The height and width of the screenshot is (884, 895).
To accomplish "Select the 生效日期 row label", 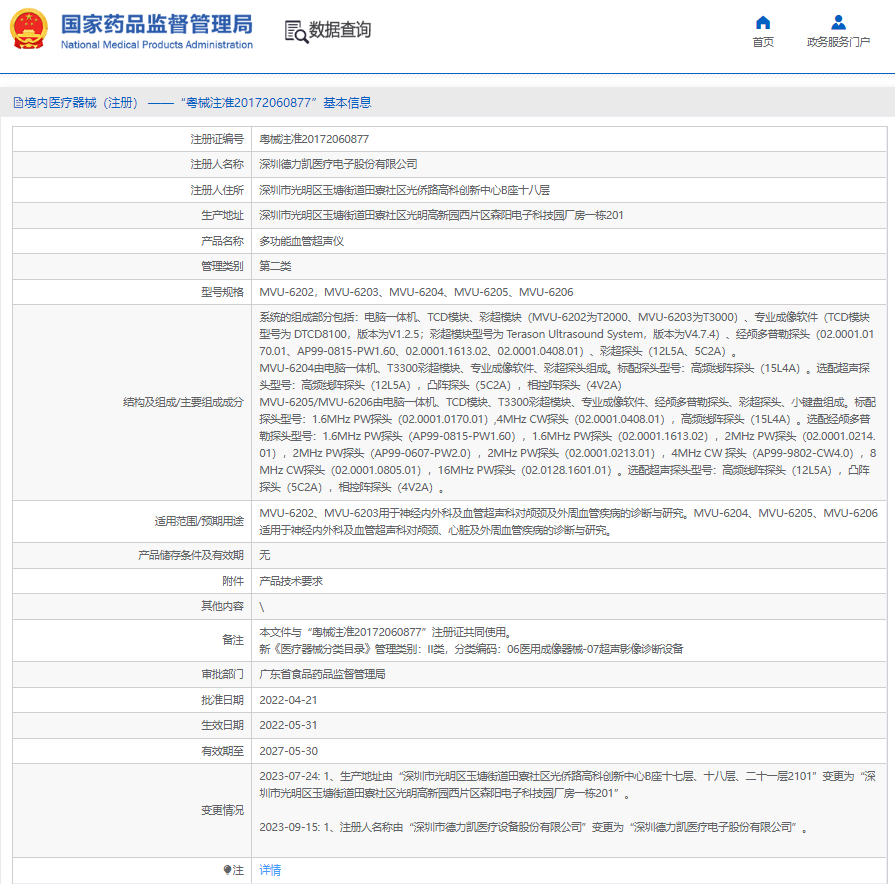I will point(222,725).
